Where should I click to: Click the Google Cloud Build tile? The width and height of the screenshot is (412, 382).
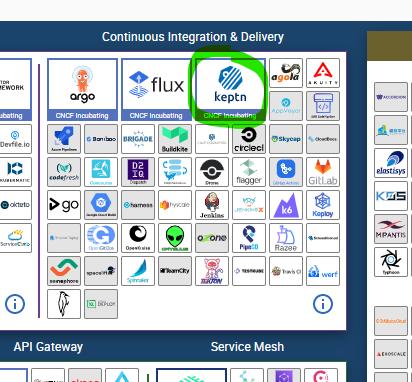[x=101, y=205]
